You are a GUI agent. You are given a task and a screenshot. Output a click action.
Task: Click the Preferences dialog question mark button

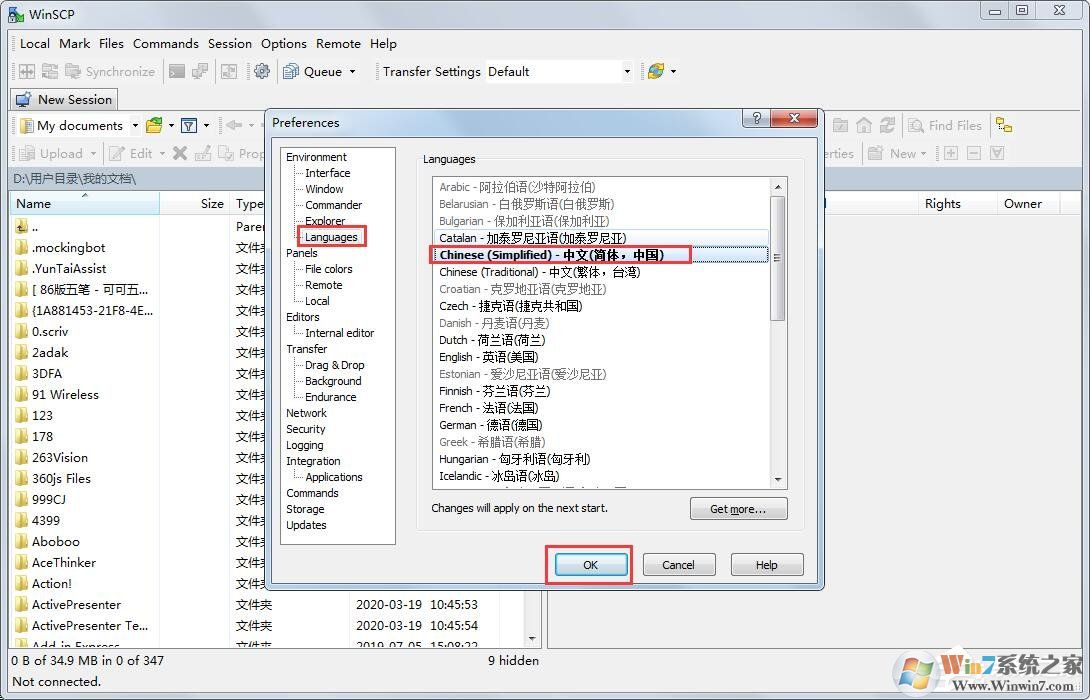[756, 118]
